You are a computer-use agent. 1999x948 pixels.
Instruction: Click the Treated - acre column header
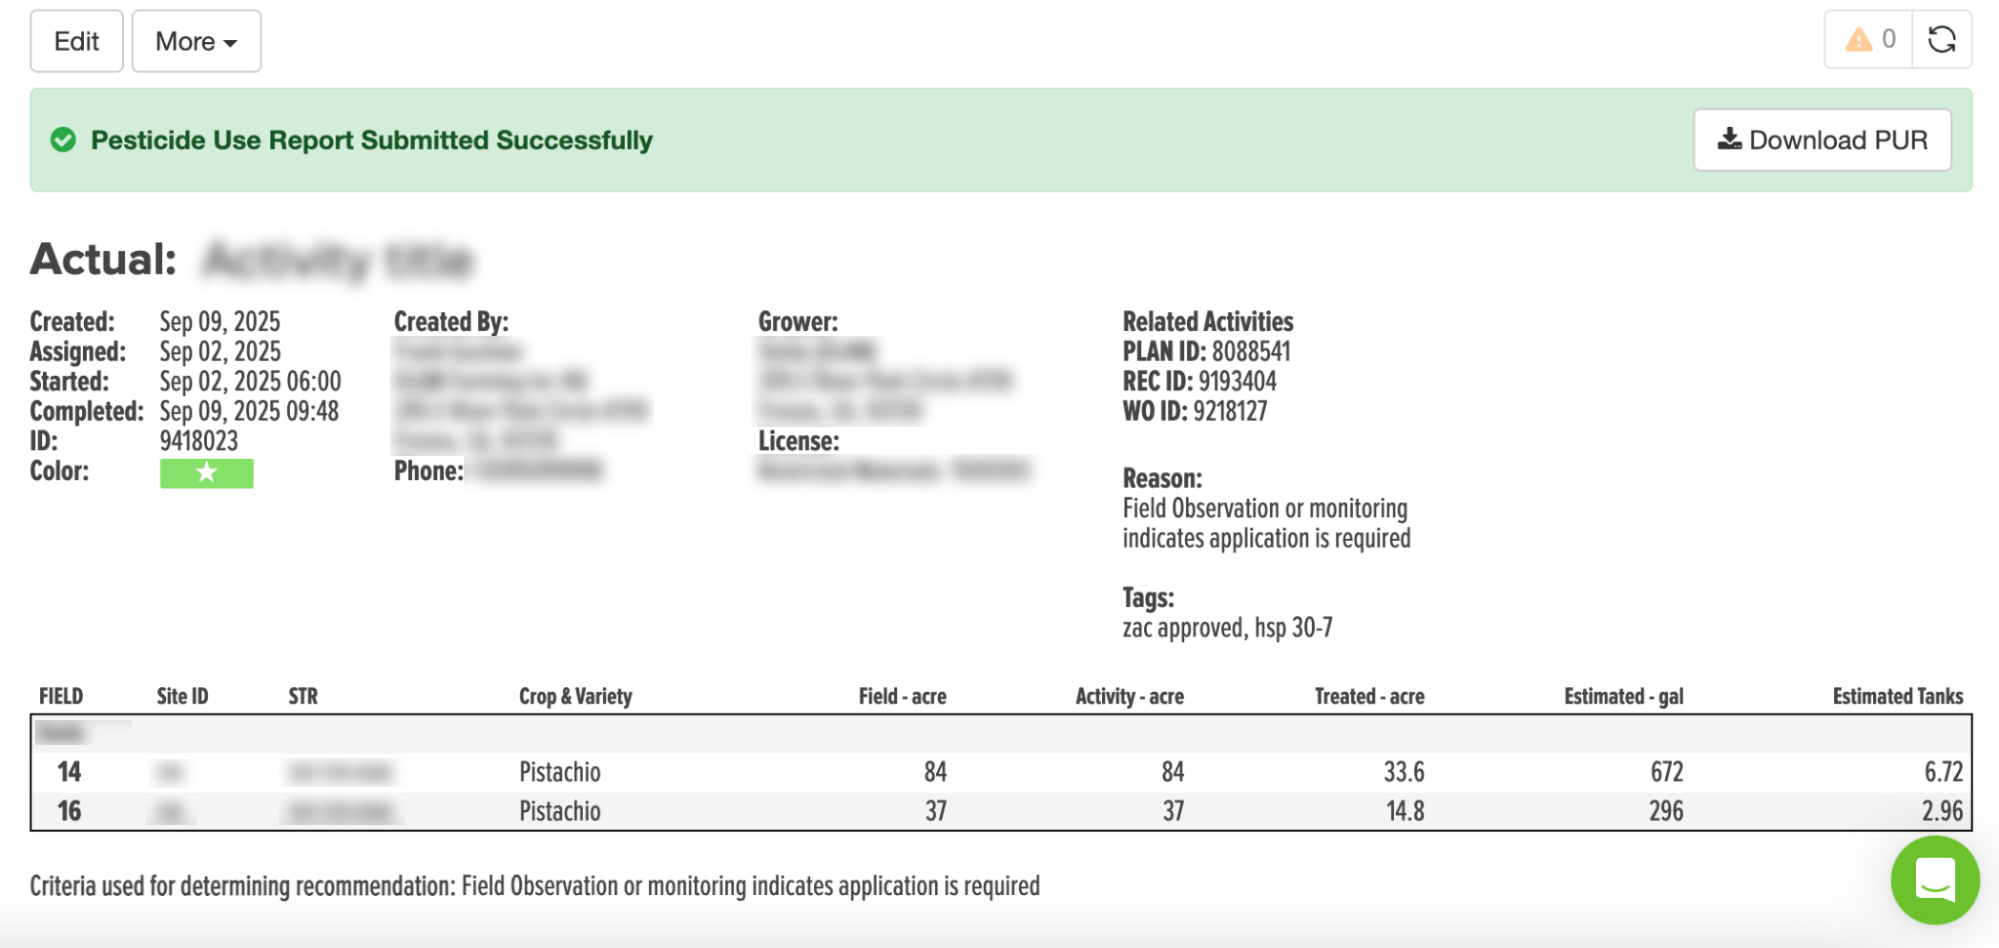[1369, 696]
